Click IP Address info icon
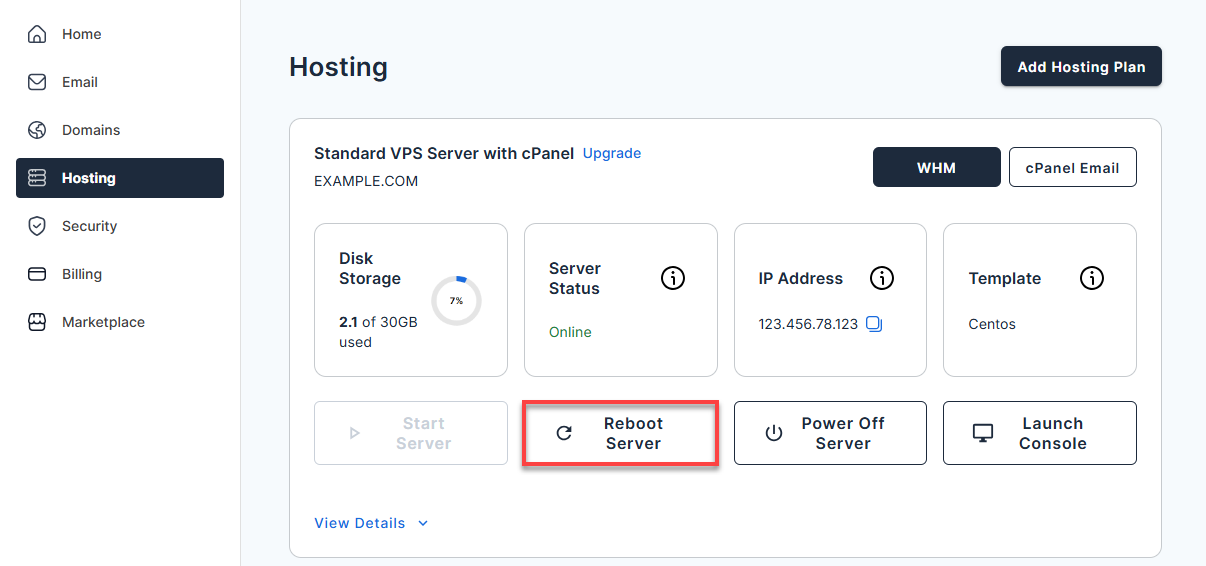1206x566 pixels. (x=881, y=278)
